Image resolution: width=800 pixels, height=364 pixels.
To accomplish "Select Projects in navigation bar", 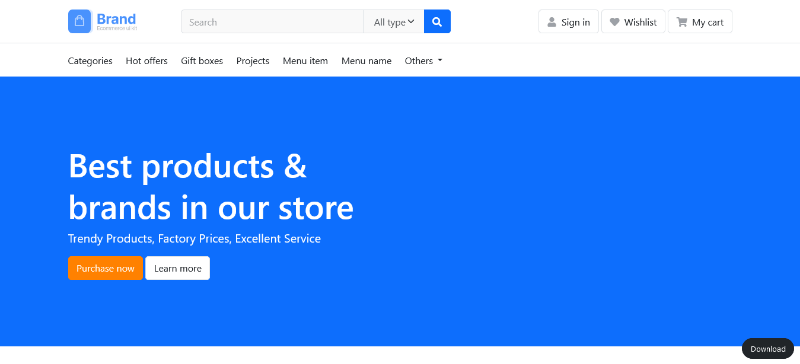I will pos(253,61).
